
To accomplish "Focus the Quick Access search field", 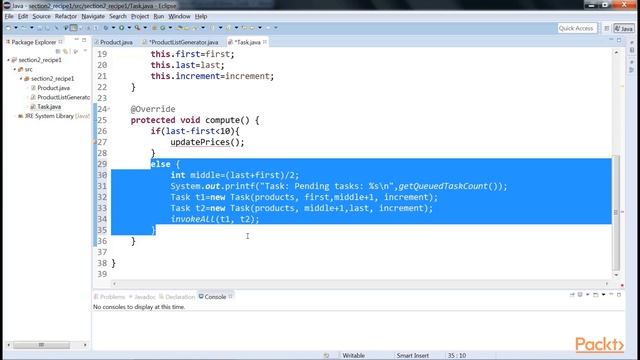I will 576,28.
